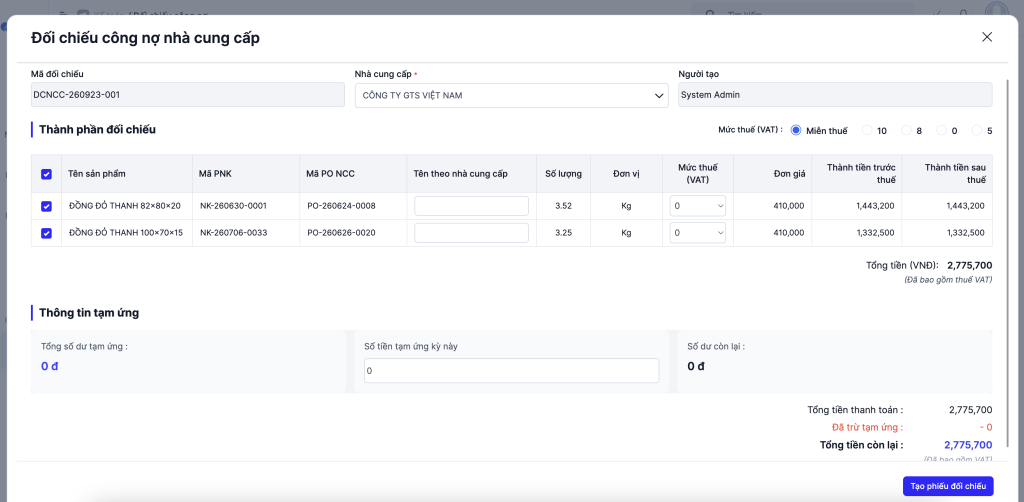Click the Tổng tiền còn lại blue amount
Viewport: 1024px width, 502px height.
968,445
